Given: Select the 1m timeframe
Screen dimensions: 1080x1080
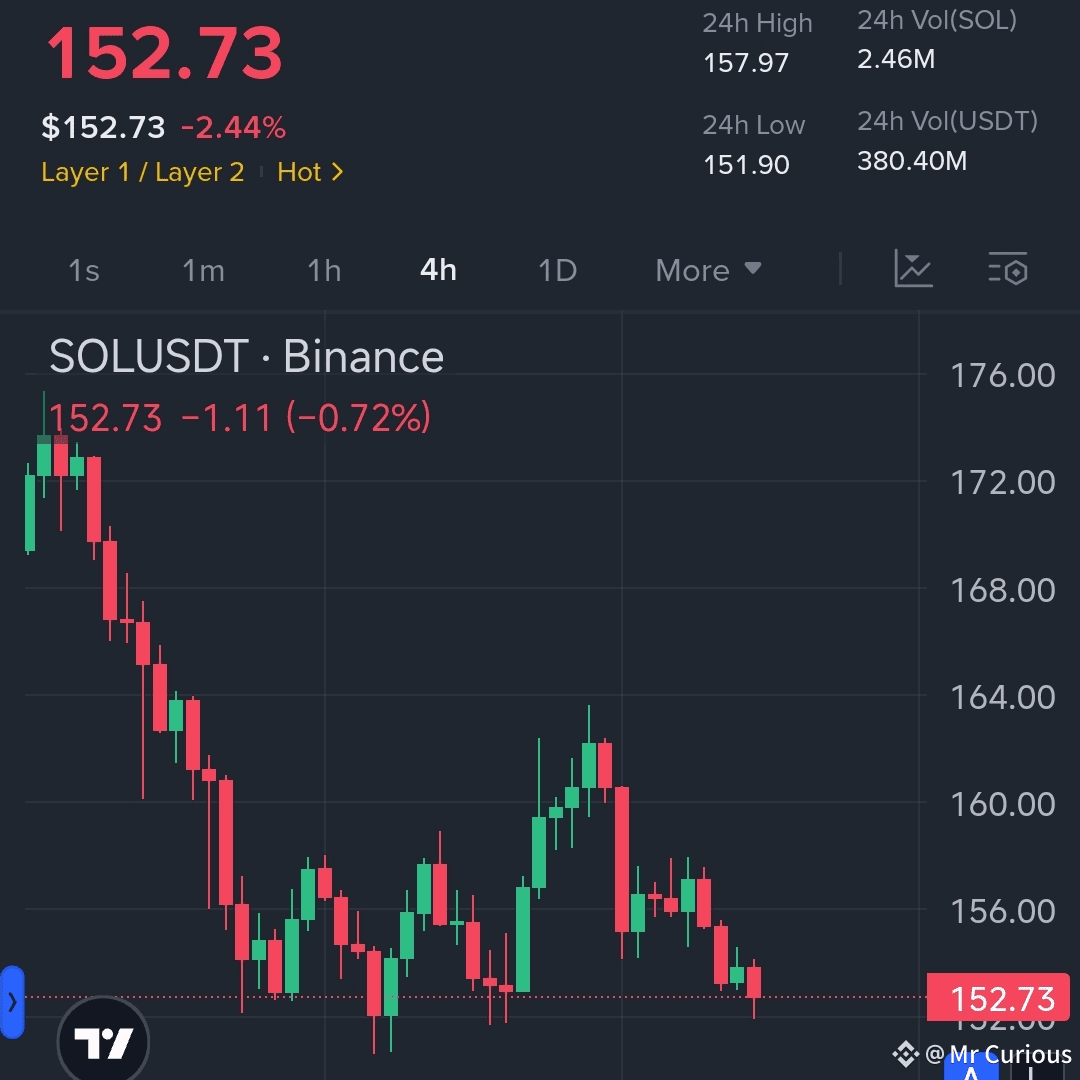Looking at the screenshot, I should (203, 270).
